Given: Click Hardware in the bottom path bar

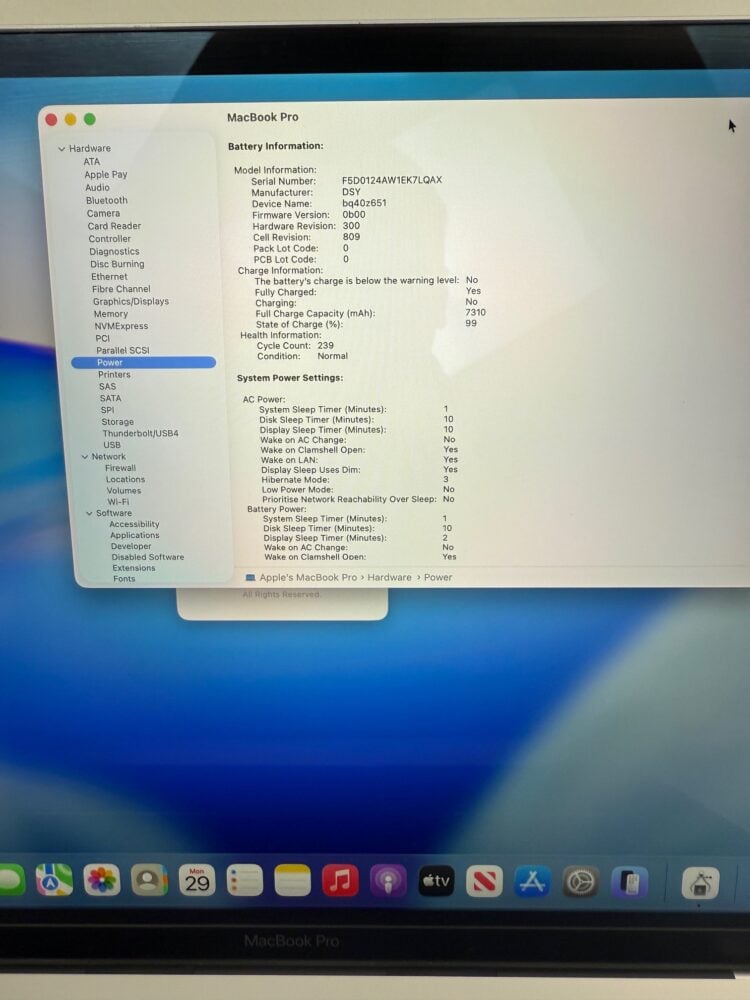Looking at the screenshot, I should point(389,578).
